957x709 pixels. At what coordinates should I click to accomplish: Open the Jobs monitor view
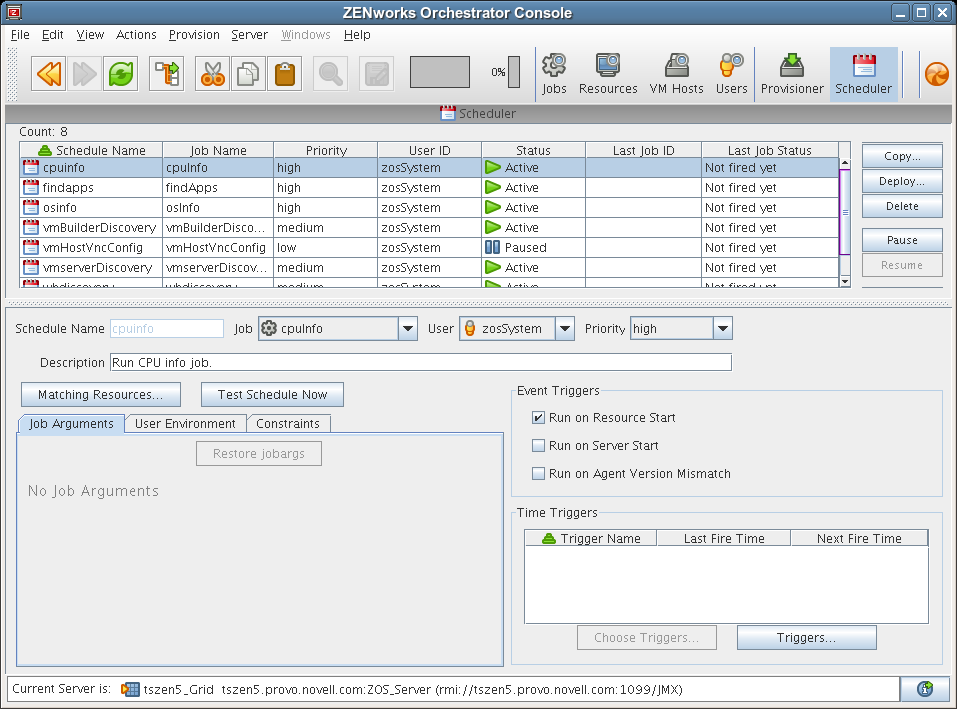(x=554, y=74)
